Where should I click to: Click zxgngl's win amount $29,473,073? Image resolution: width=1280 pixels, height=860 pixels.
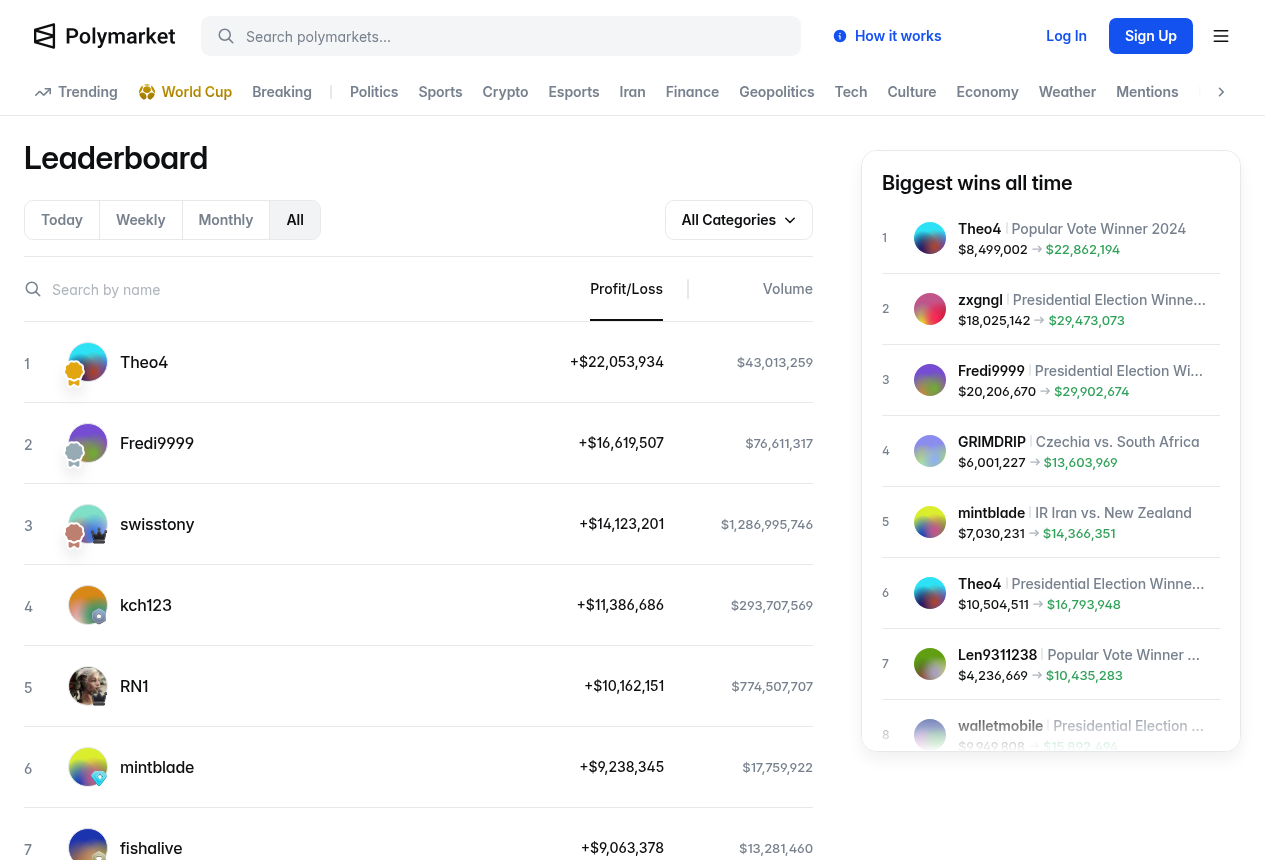[1087, 321]
